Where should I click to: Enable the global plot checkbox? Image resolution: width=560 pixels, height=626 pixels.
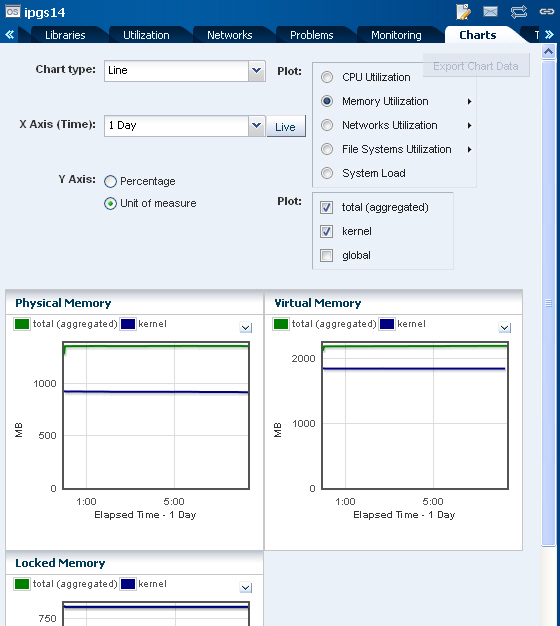pos(327,255)
